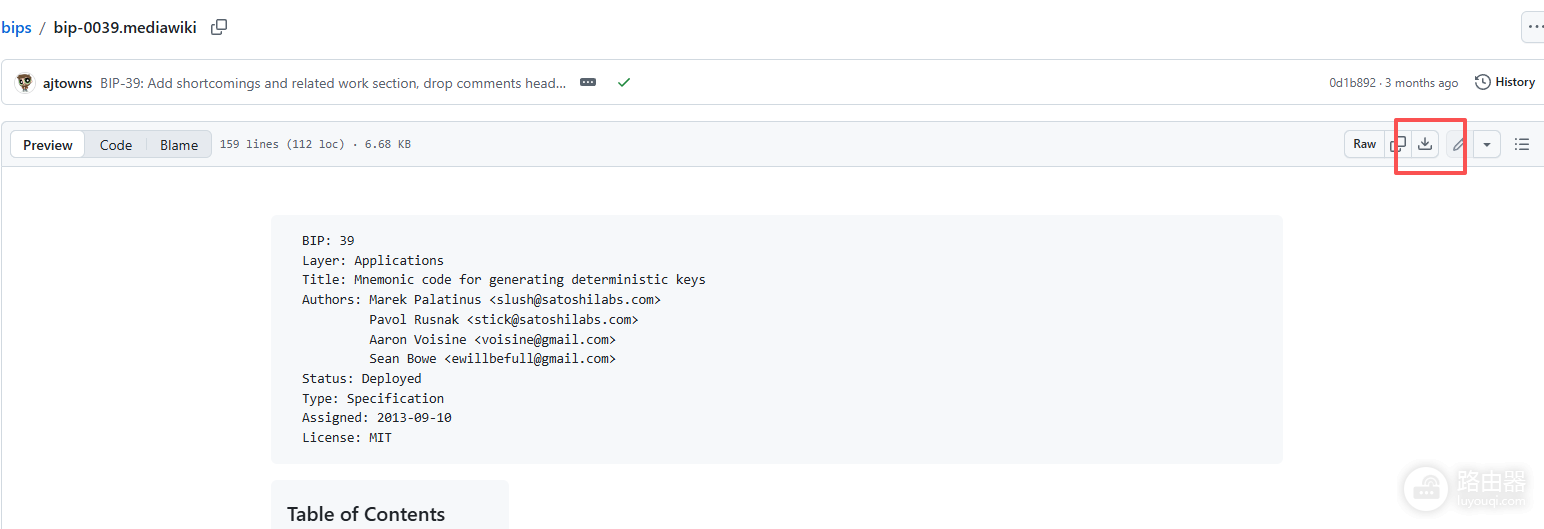Select the Type: Specification line
Image resolution: width=1544 pixels, height=529 pixels.
(373, 398)
